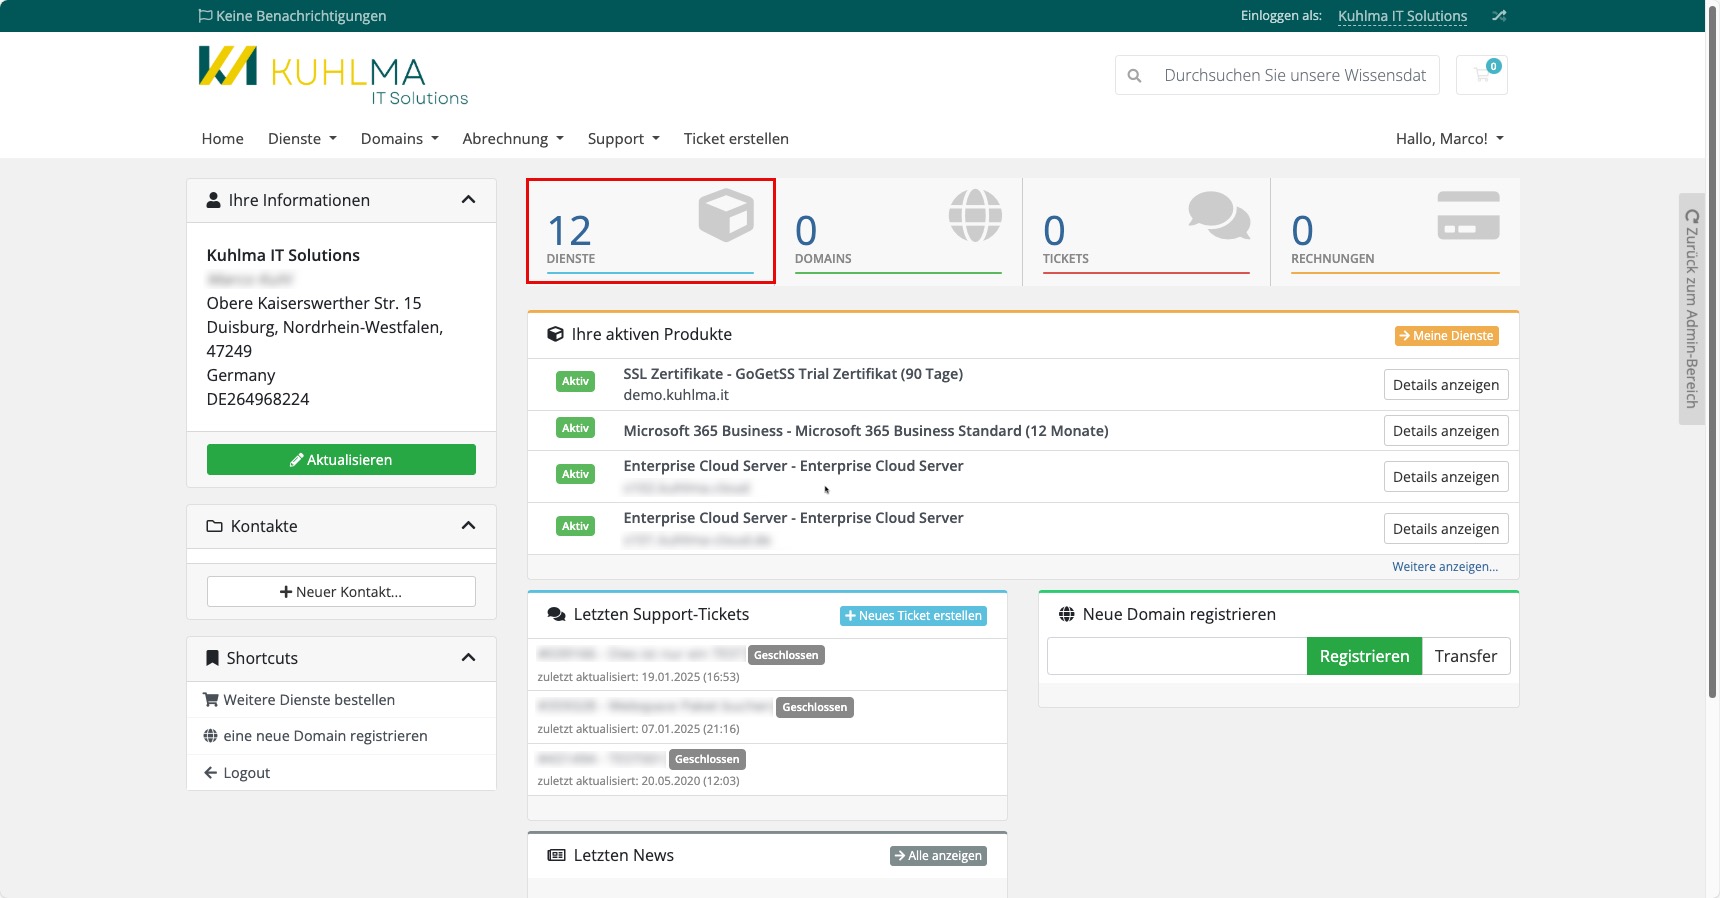The width and height of the screenshot is (1720, 898).
Task: Click the orange Meine Dienste button
Action: pos(1447,336)
